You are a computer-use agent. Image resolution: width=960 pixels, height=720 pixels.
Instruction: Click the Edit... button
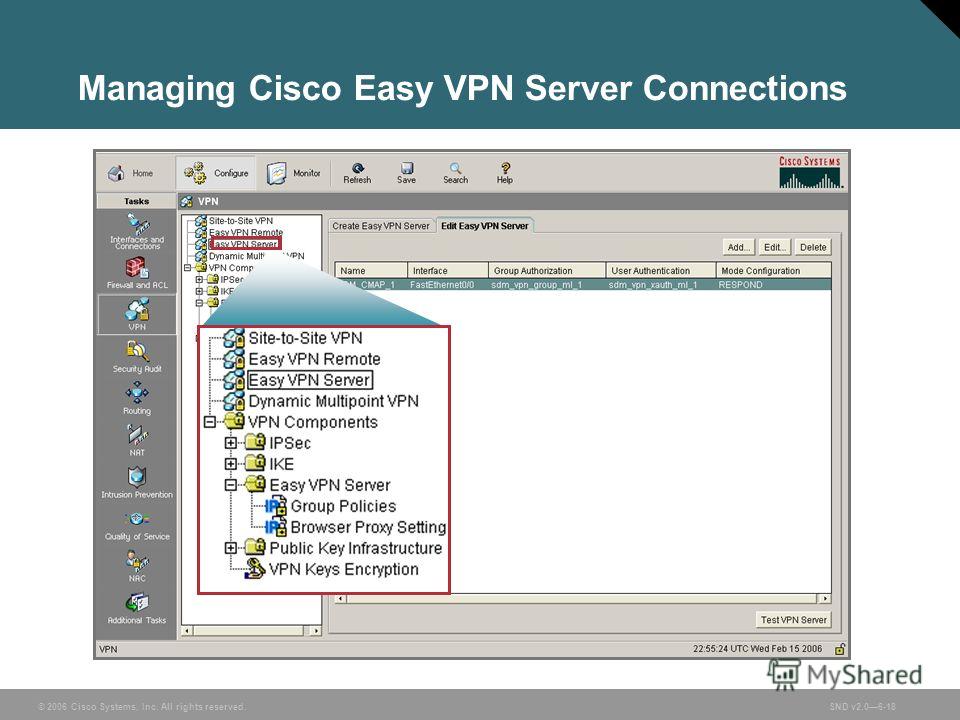[774, 247]
